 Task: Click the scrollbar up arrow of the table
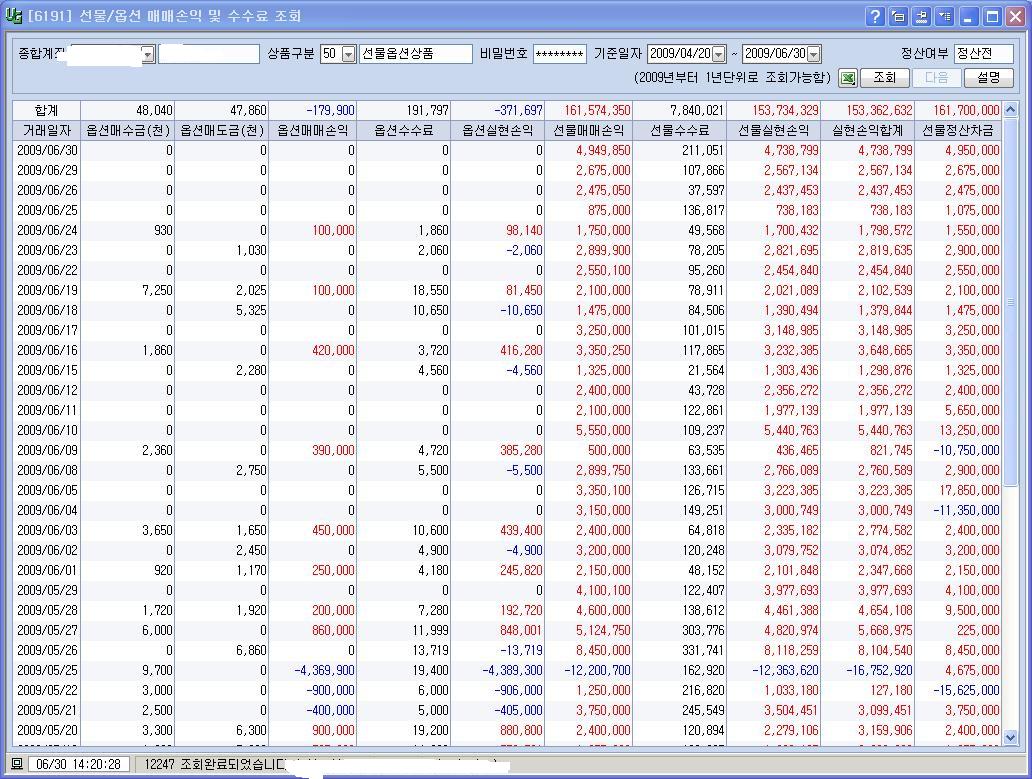[1010, 109]
